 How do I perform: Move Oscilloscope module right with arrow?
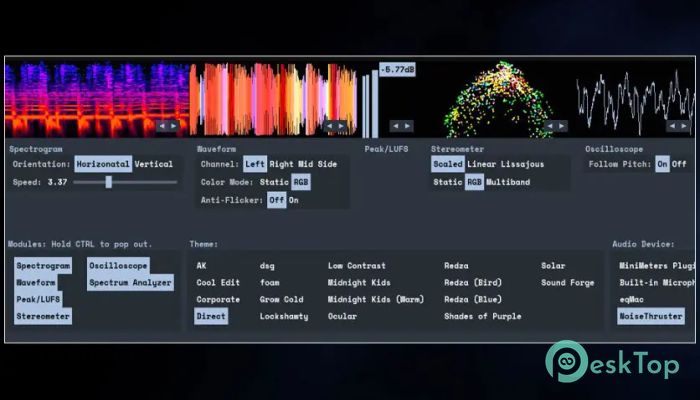tap(684, 126)
